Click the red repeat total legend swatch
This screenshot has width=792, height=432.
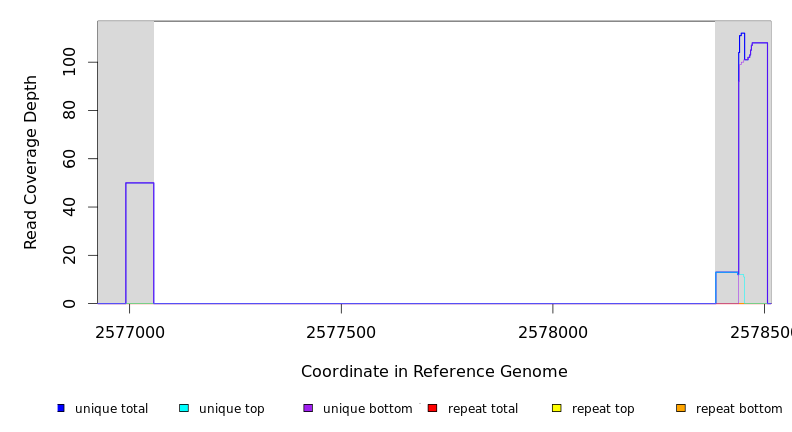coord(433,408)
